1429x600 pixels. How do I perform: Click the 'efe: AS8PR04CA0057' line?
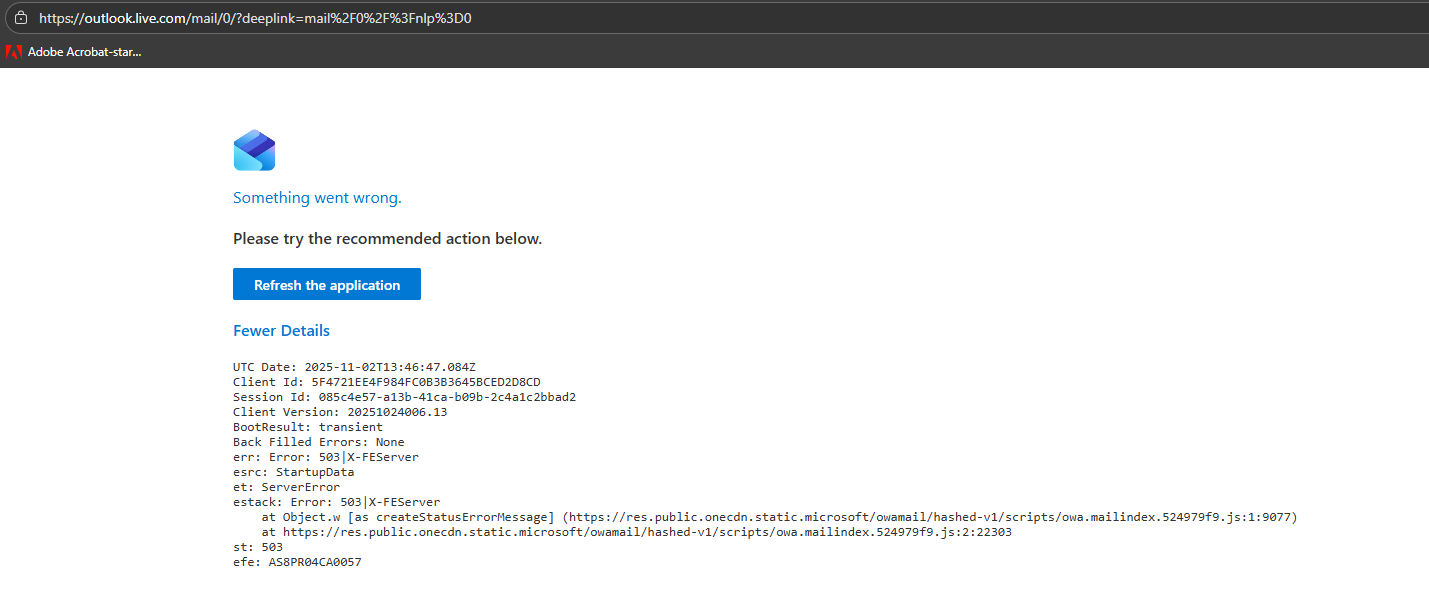click(297, 562)
